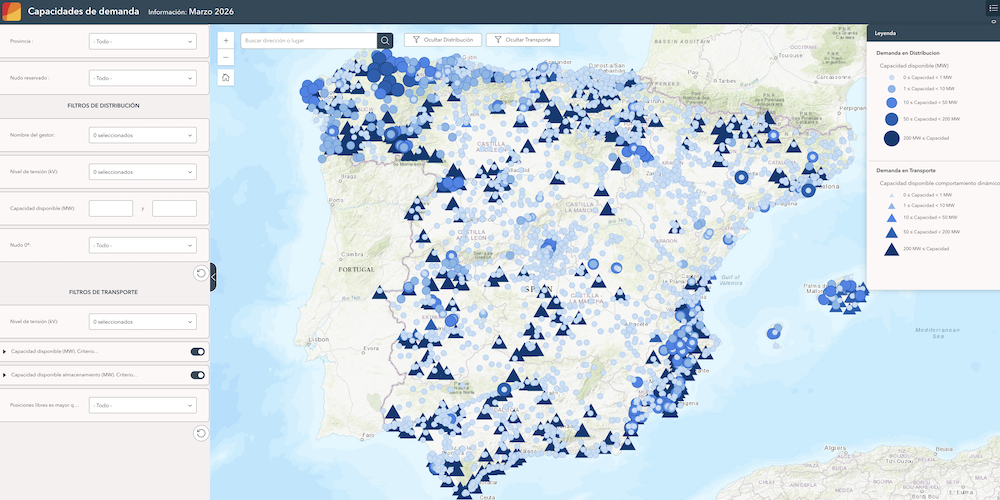
Task: Open Nombre del gestor dropdown
Action: (x=142, y=135)
